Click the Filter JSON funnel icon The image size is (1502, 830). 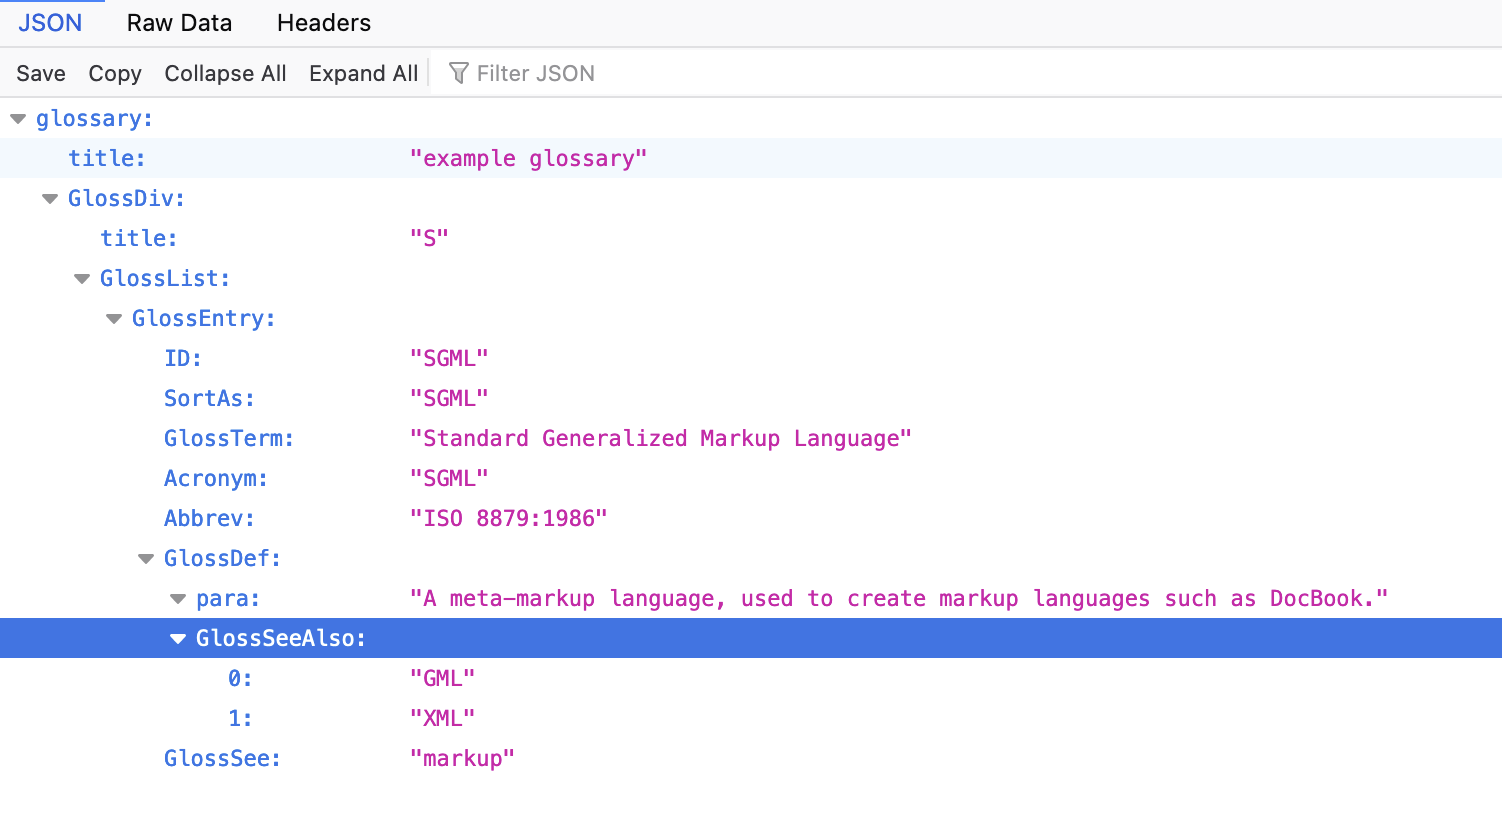(x=458, y=72)
